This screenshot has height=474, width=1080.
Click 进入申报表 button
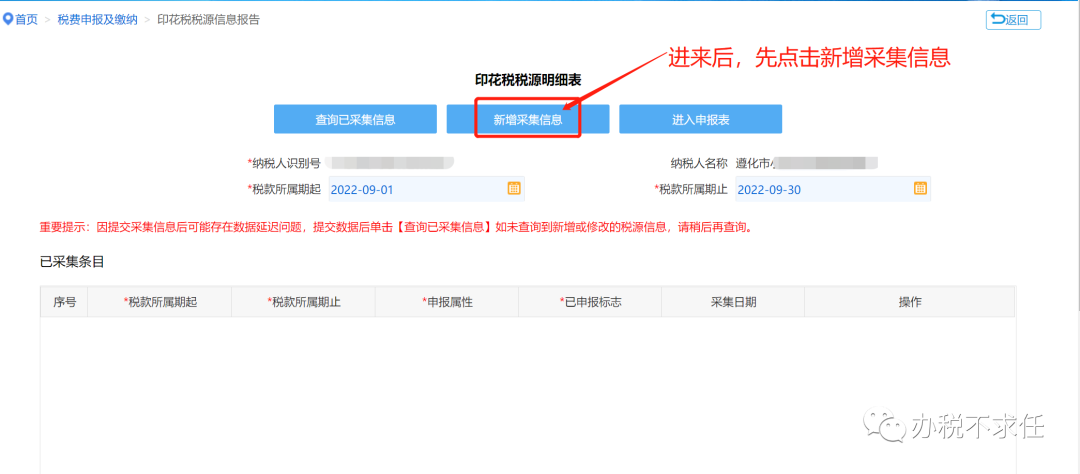point(700,119)
